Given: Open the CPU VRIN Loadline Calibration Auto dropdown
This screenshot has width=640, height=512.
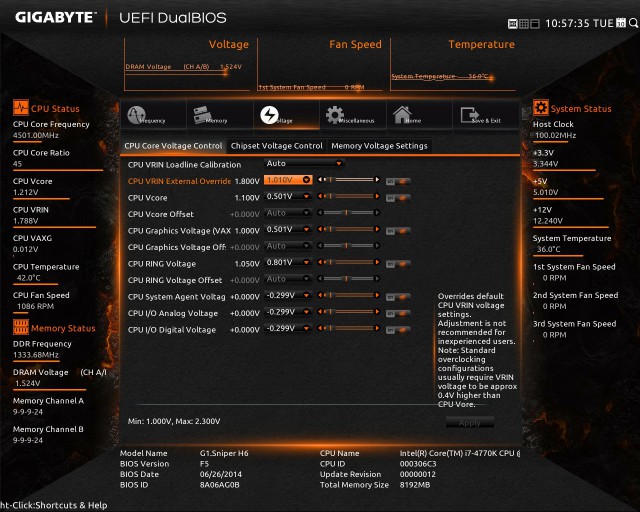Looking at the screenshot, I should pos(304,163).
